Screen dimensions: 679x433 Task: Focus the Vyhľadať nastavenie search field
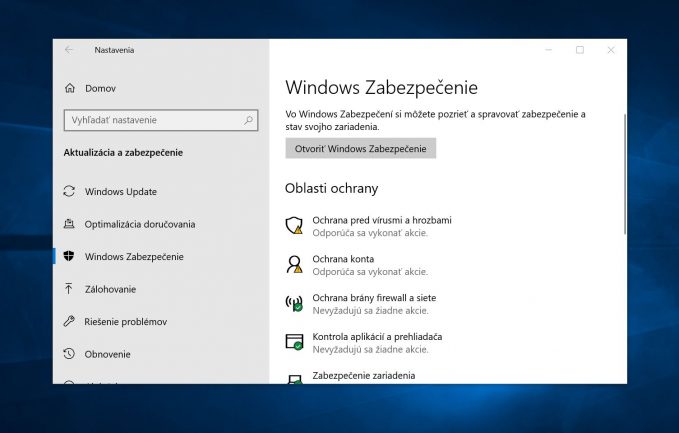(161, 120)
